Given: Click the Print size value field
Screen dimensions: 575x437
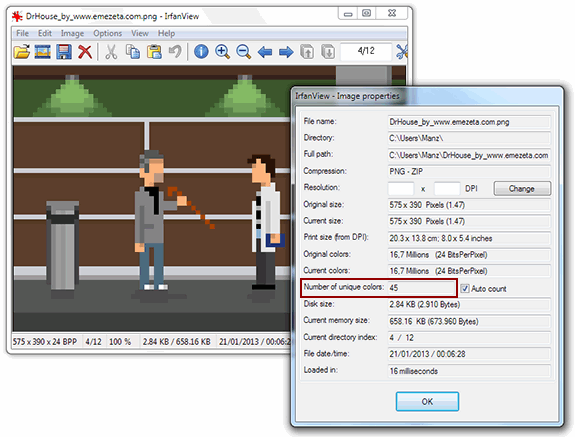Looking at the screenshot, I should (x=469, y=238).
